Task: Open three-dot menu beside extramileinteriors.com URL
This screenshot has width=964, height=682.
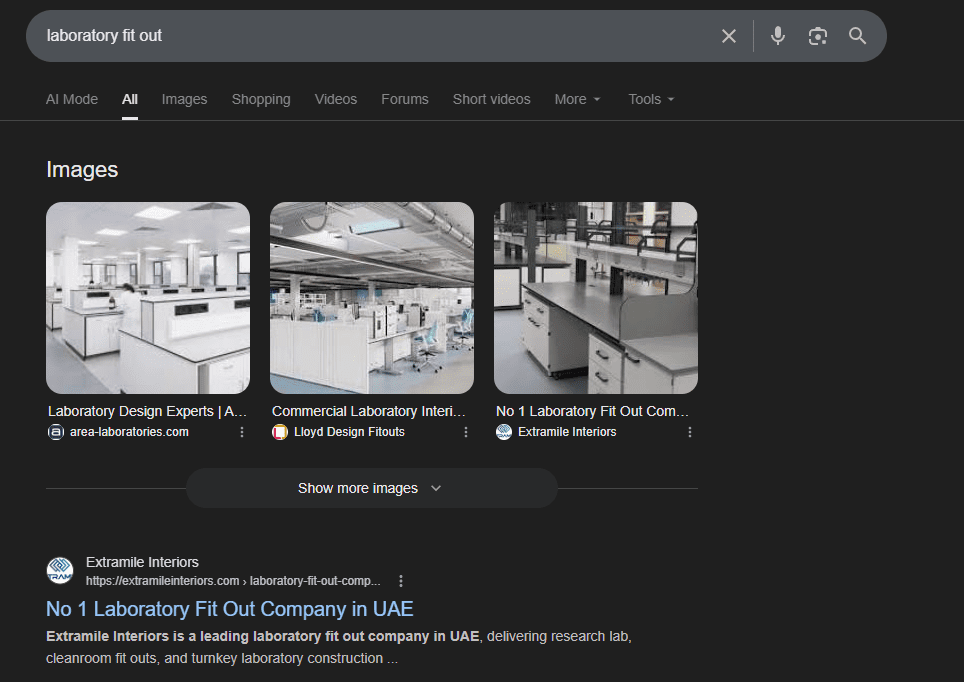Action: click(401, 581)
